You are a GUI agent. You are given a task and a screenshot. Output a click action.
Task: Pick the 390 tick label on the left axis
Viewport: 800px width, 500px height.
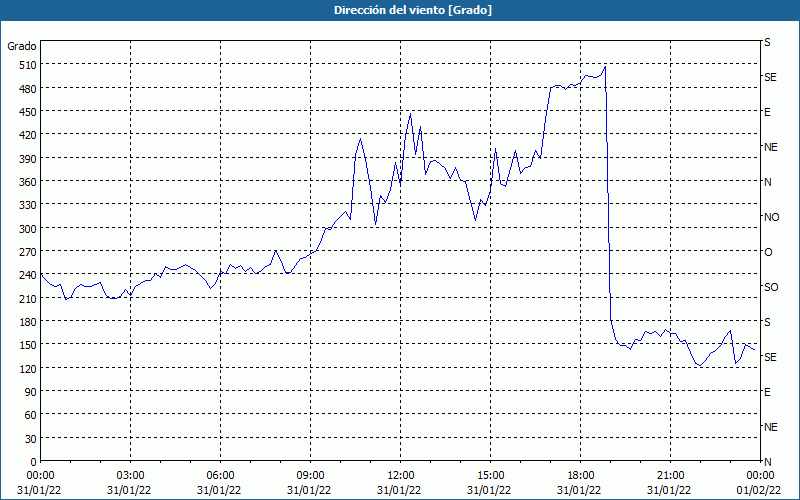(x=28, y=159)
